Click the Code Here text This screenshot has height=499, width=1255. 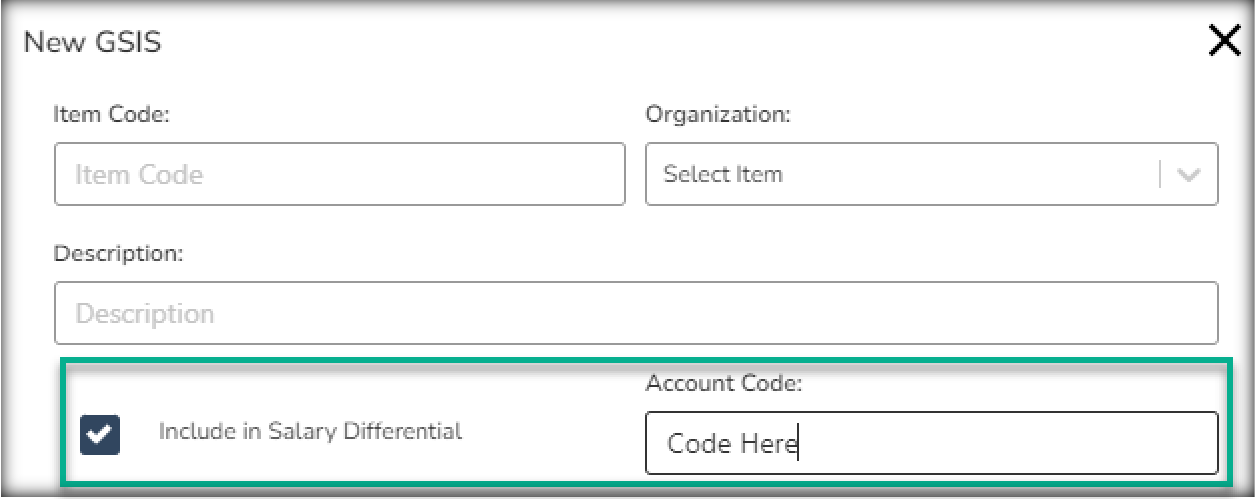[x=731, y=443]
